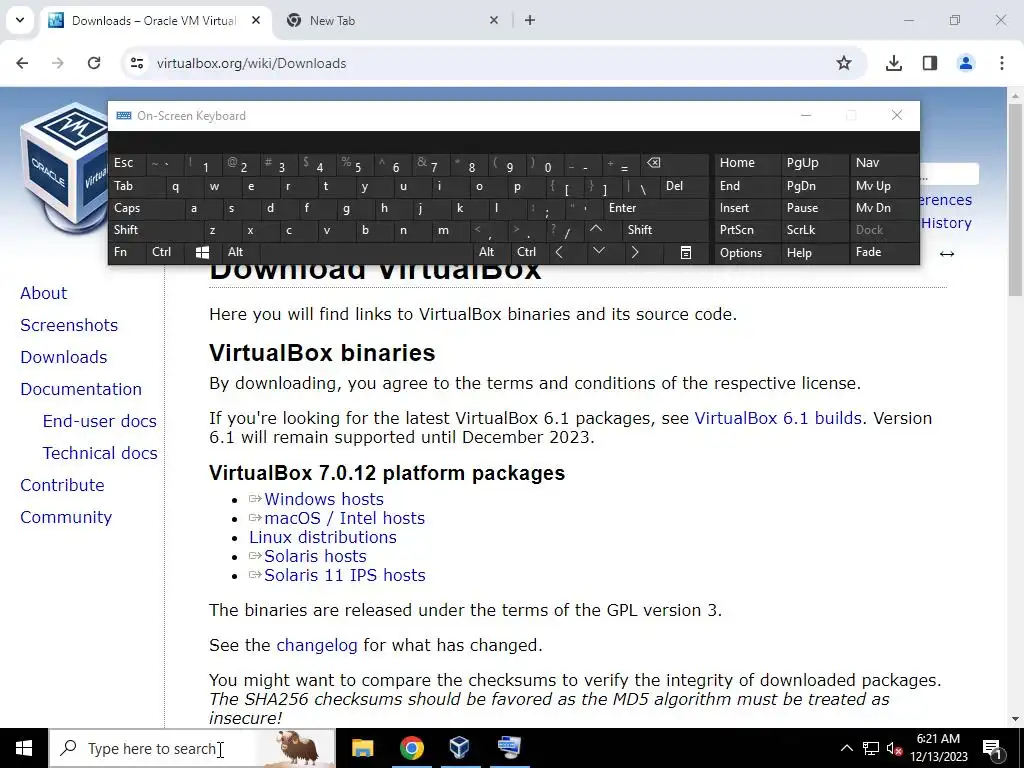1024x768 pixels.
Task: Tap the spacebar on On-Screen Keyboard
Action: pyautogui.click(x=367, y=252)
